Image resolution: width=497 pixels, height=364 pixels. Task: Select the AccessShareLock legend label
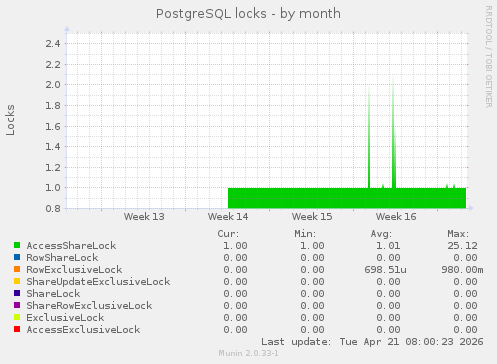click(71, 246)
